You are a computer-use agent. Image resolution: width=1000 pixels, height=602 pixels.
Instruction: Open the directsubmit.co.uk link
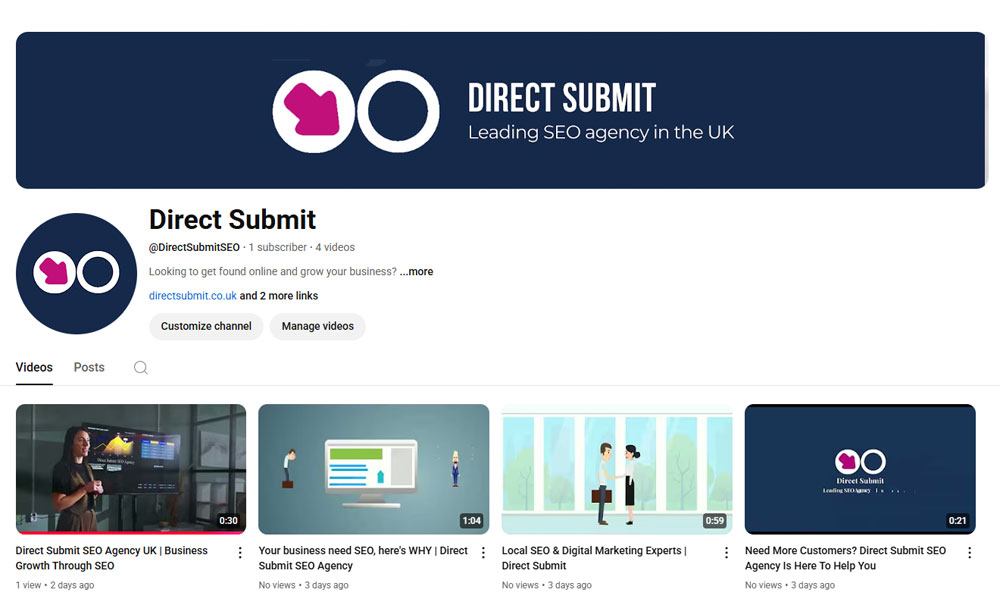[193, 296]
